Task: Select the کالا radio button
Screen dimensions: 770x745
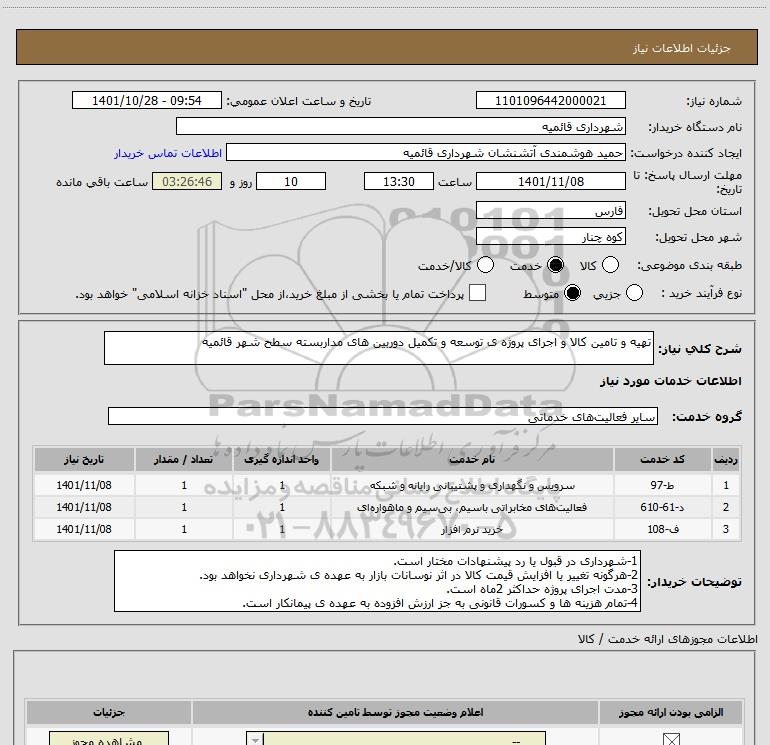Action: [610, 265]
